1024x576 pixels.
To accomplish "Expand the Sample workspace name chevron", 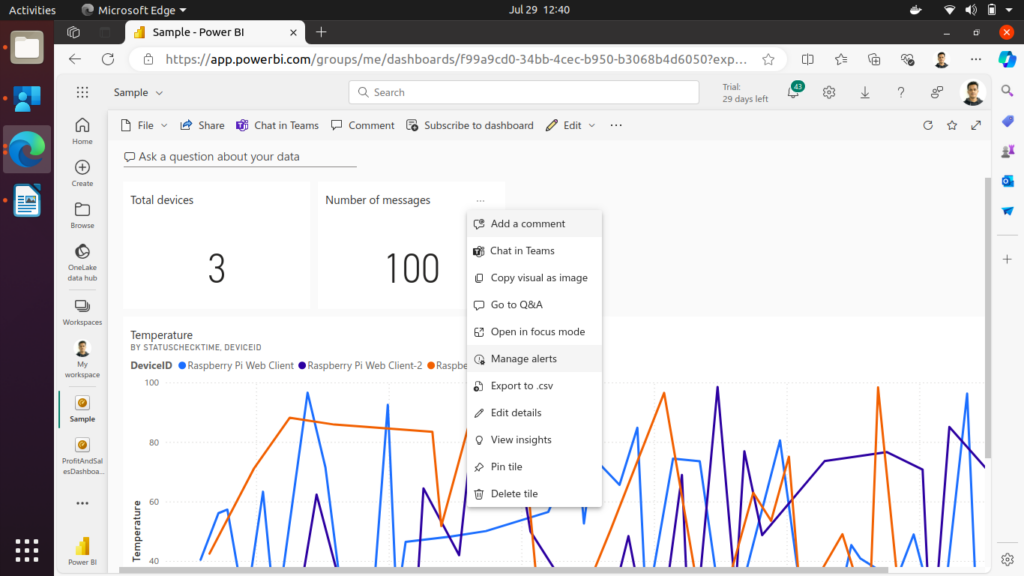I will coord(159,93).
